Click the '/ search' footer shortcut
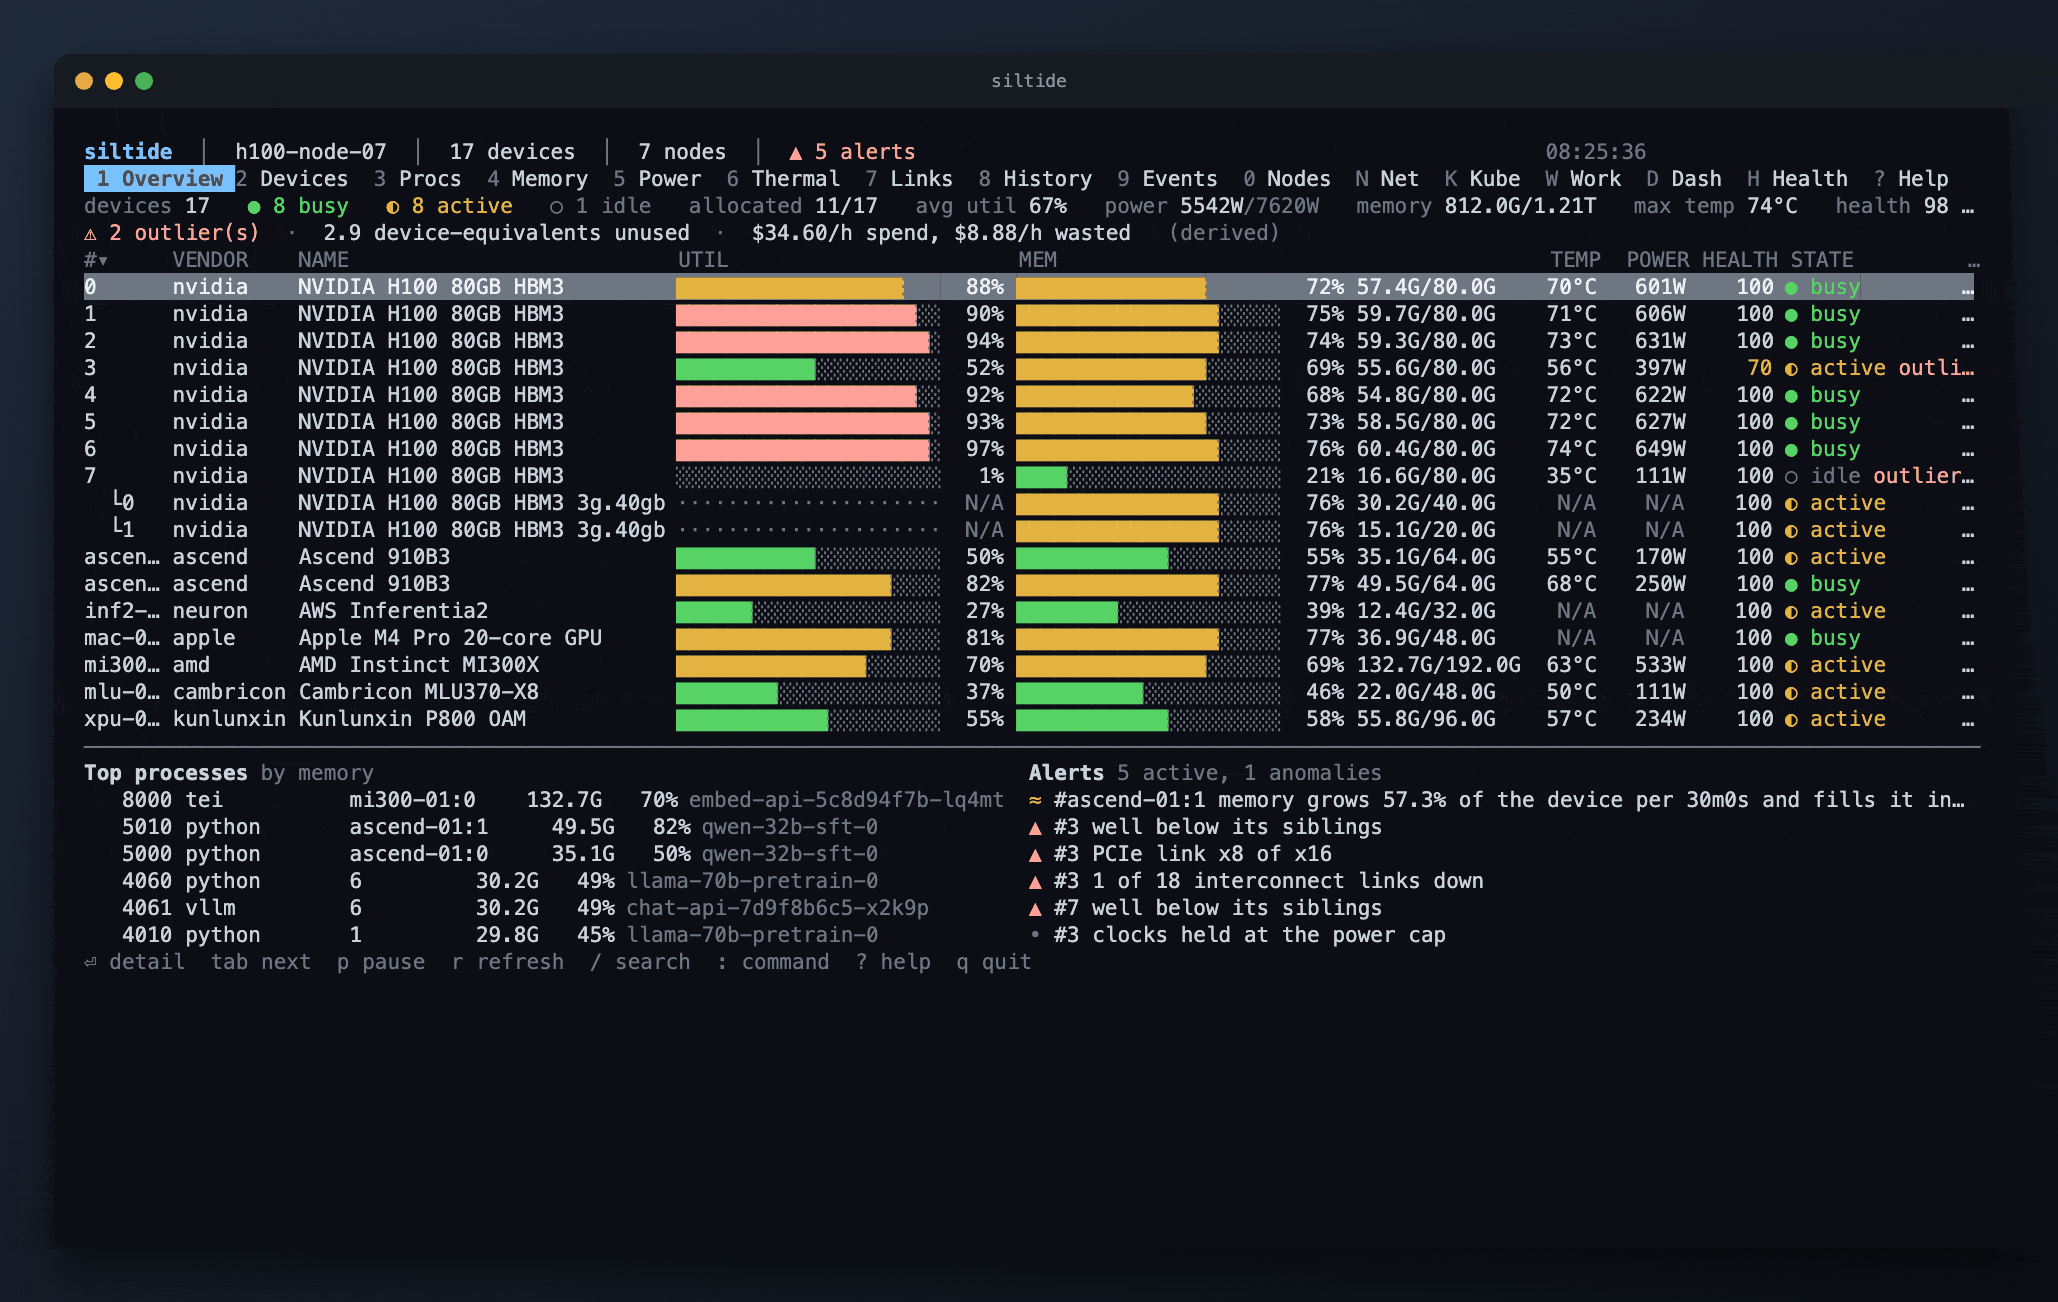This screenshot has height=1302, width=2058. coord(640,962)
